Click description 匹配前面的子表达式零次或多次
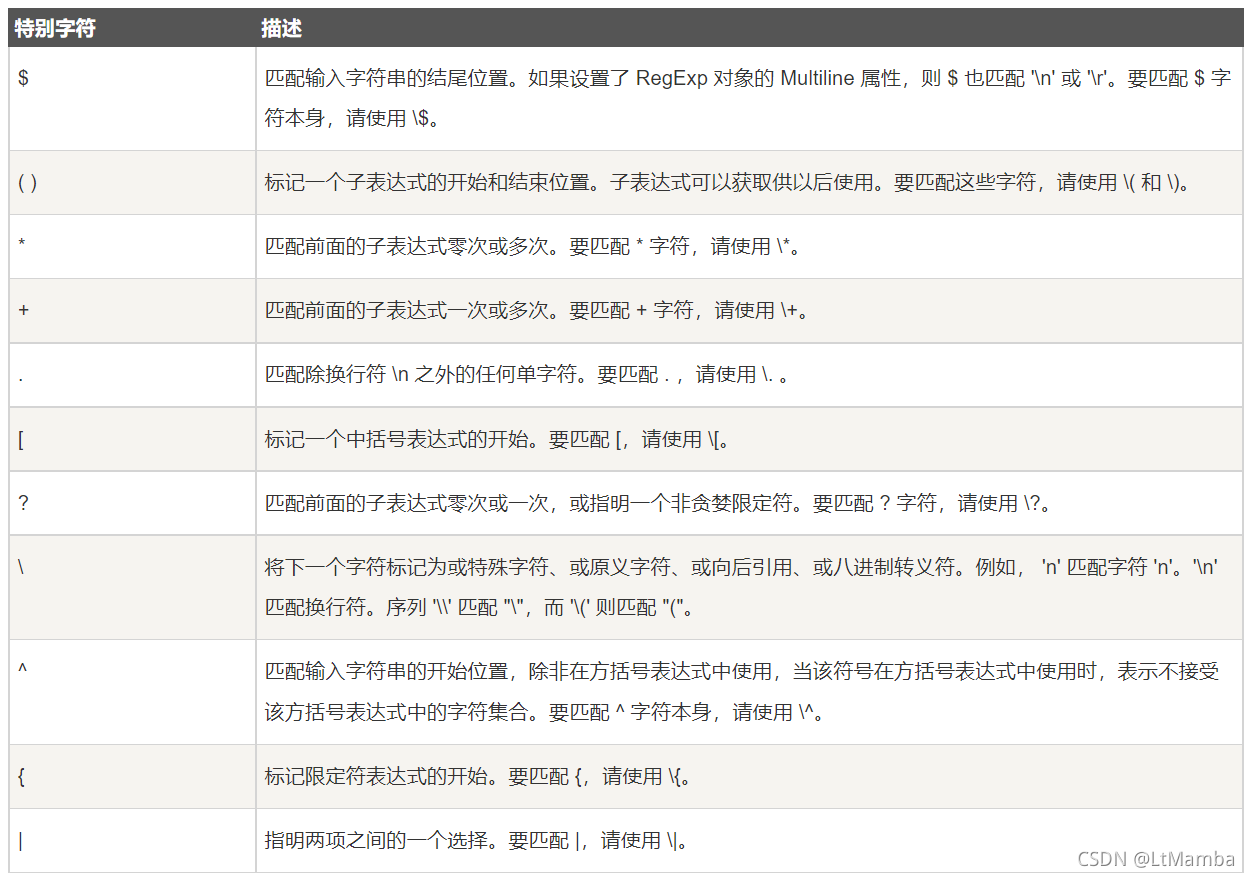The height and width of the screenshot is (877, 1250). [x=748, y=247]
